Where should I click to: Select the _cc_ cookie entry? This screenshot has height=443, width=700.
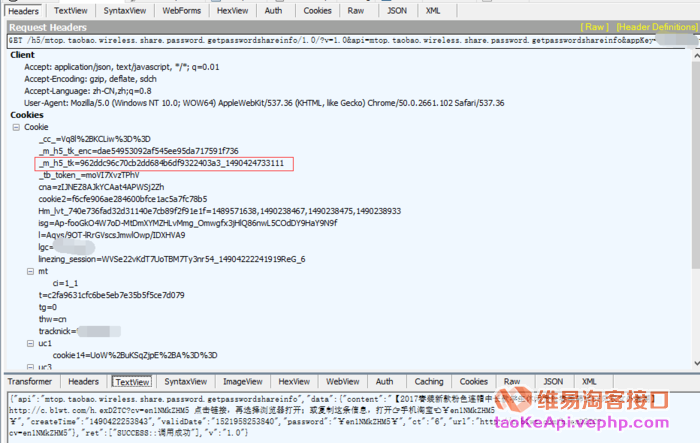[x=95, y=139]
